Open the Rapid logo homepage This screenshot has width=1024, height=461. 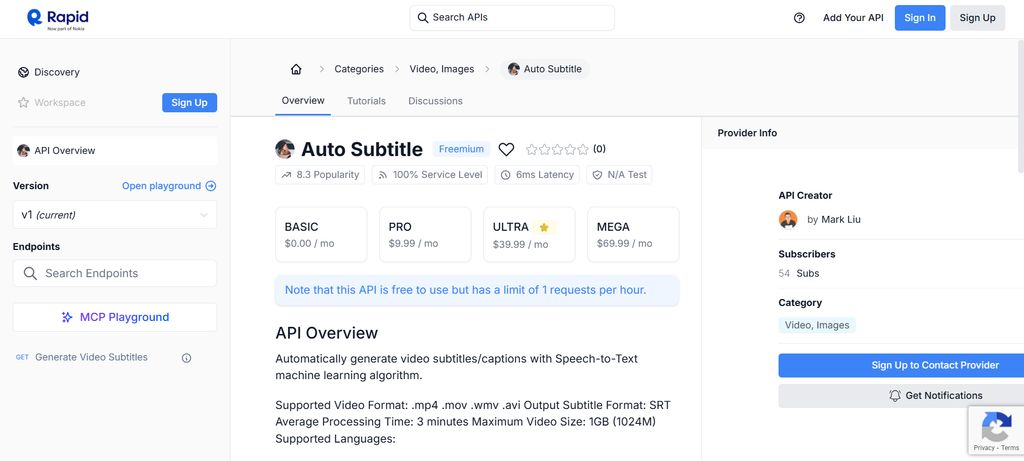coord(57,19)
